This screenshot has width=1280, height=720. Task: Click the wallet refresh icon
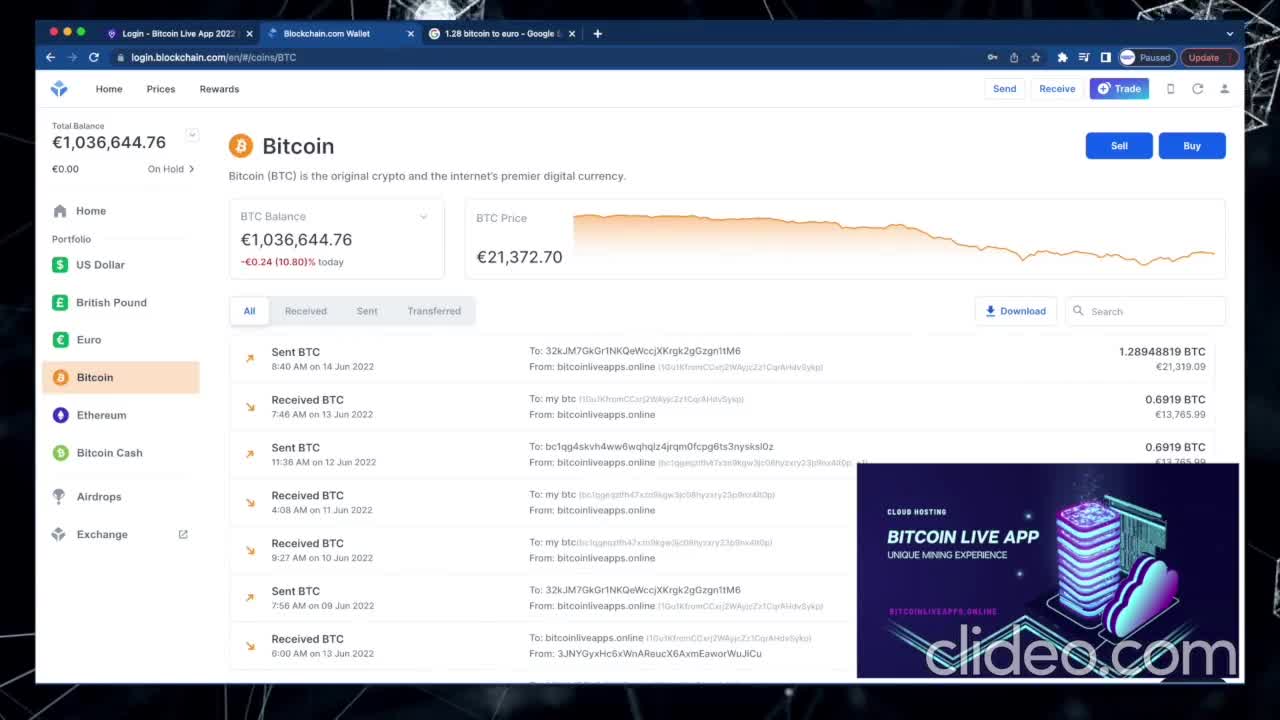click(x=1197, y=89)
